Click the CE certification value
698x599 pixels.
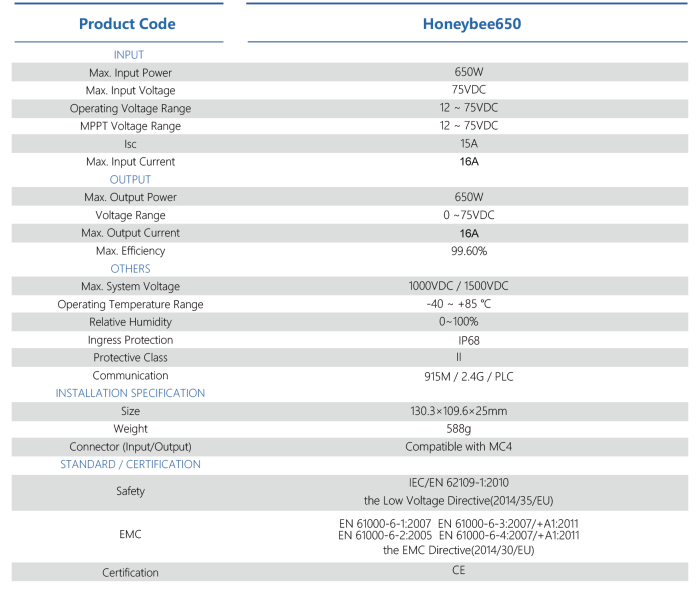point(459,570)
